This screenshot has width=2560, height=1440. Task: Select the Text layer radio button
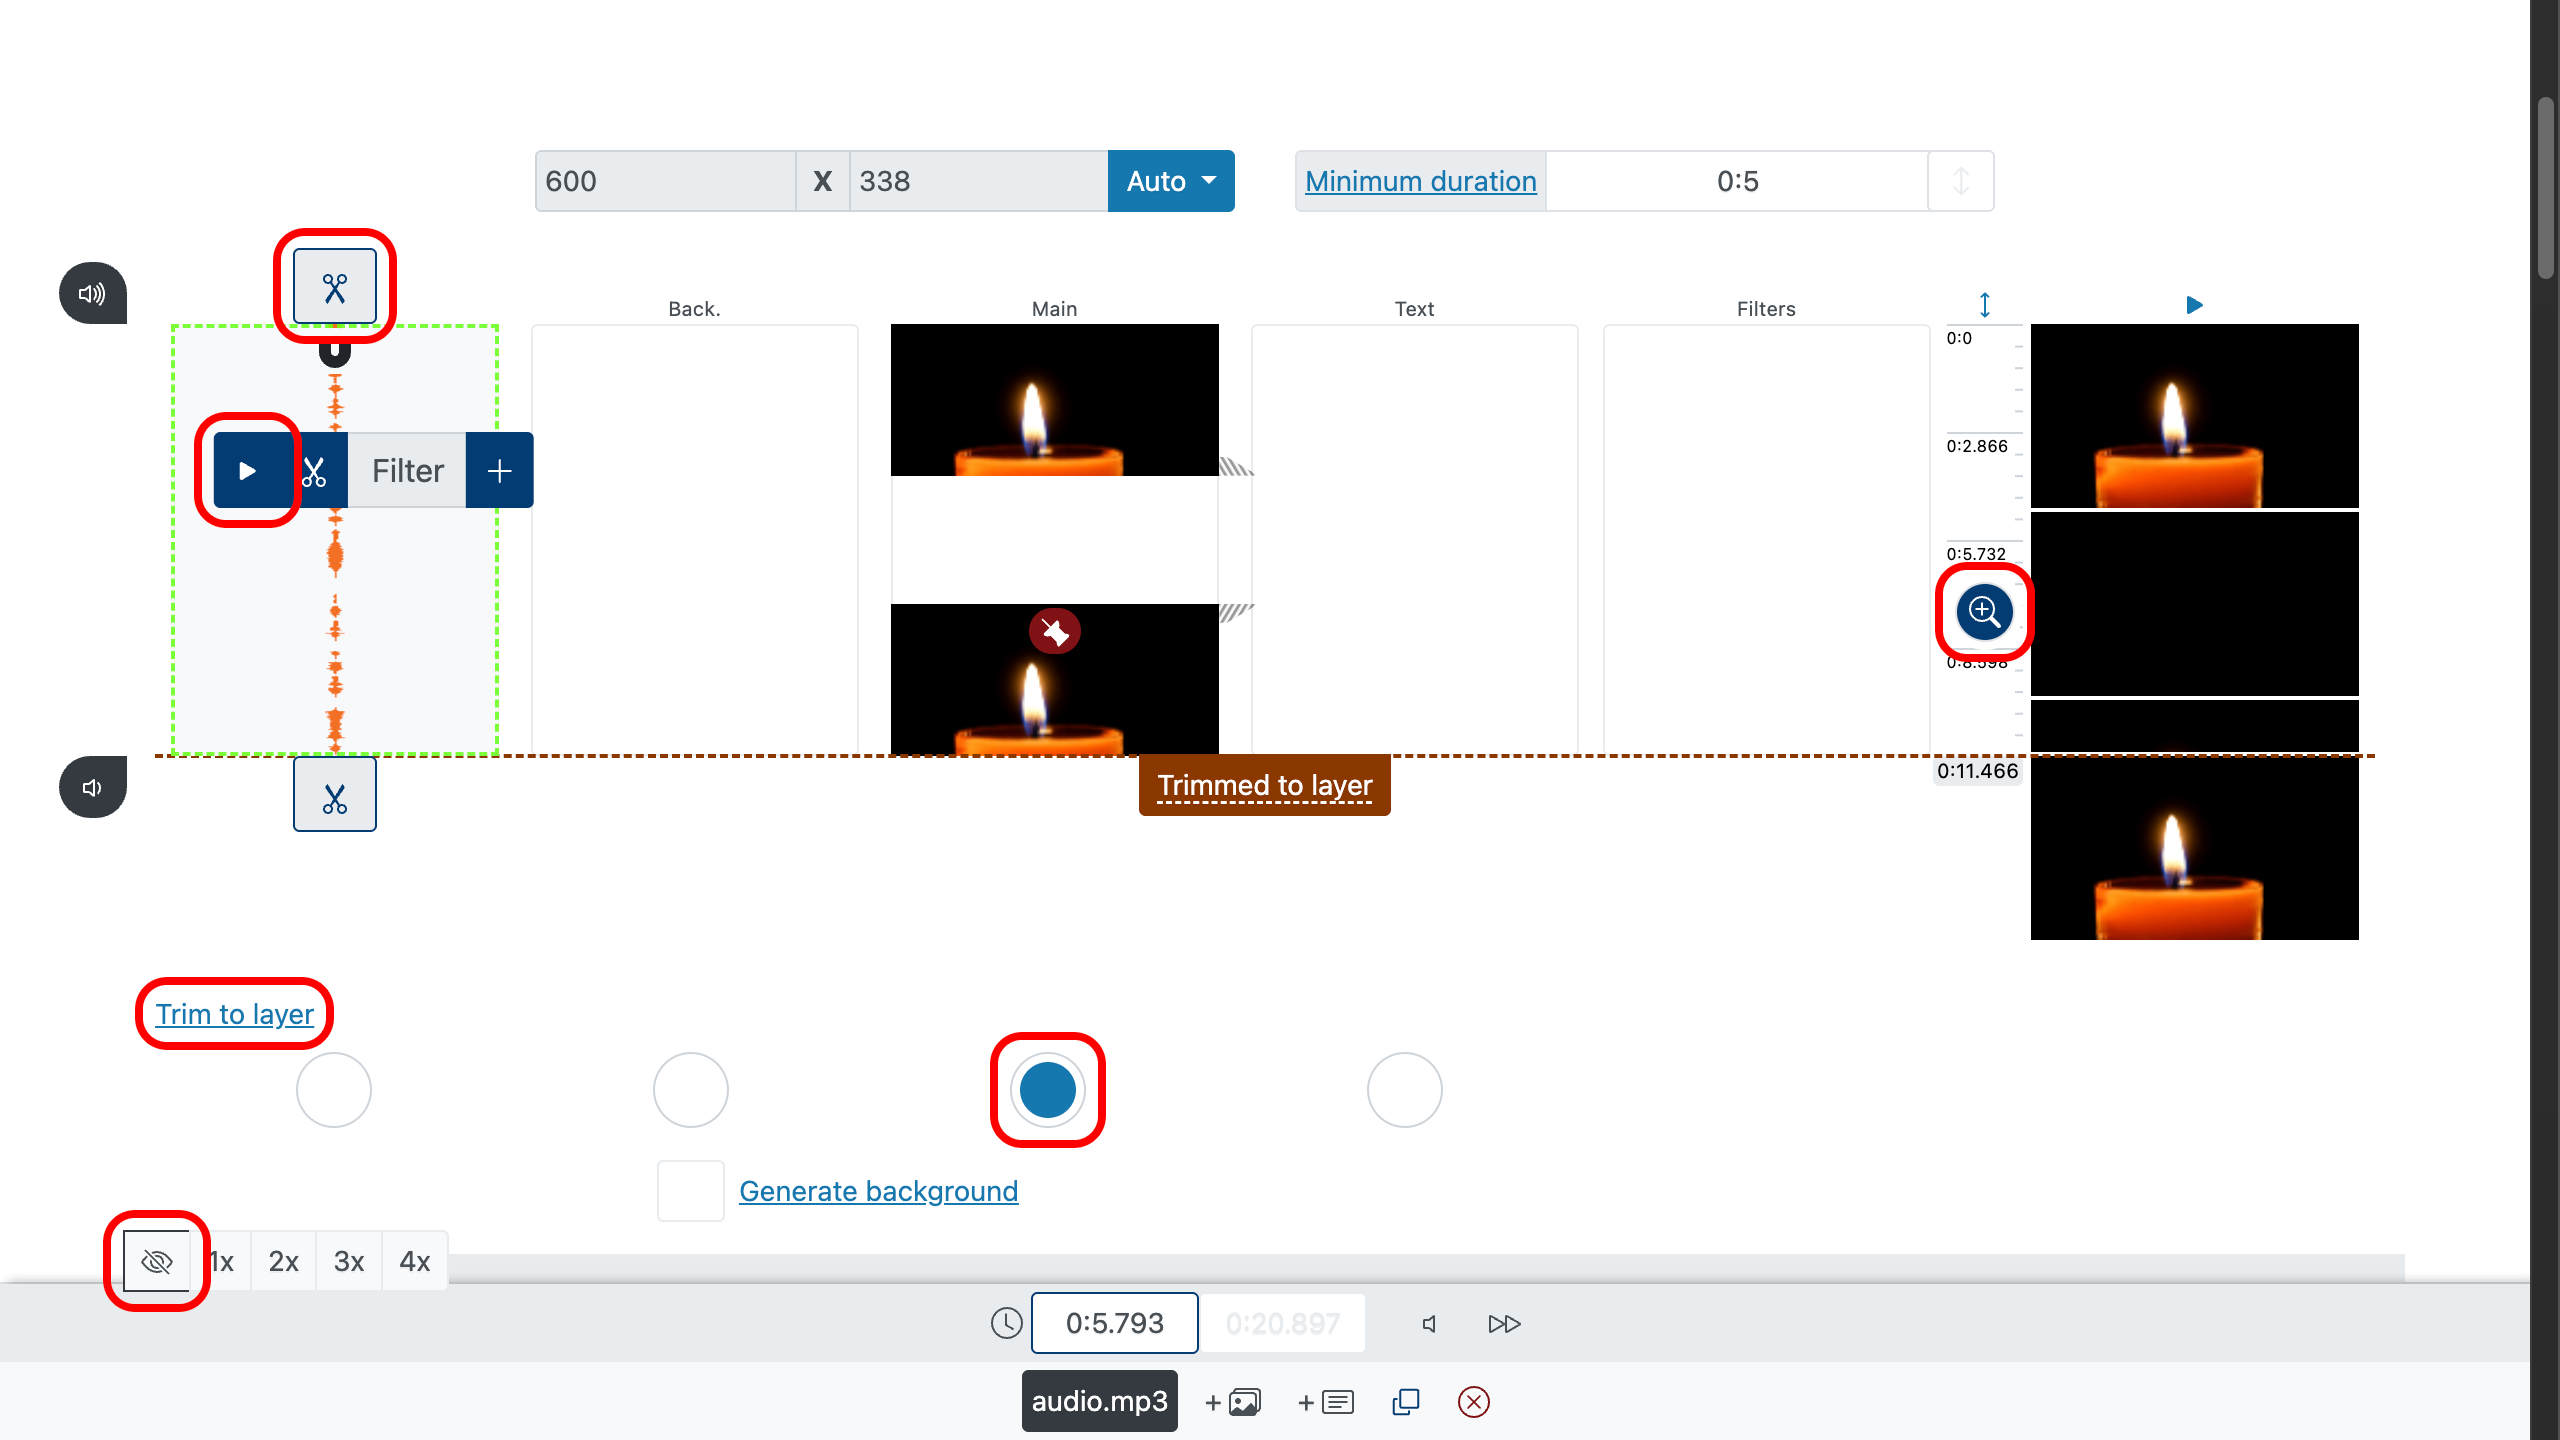coord(1404,1090)
